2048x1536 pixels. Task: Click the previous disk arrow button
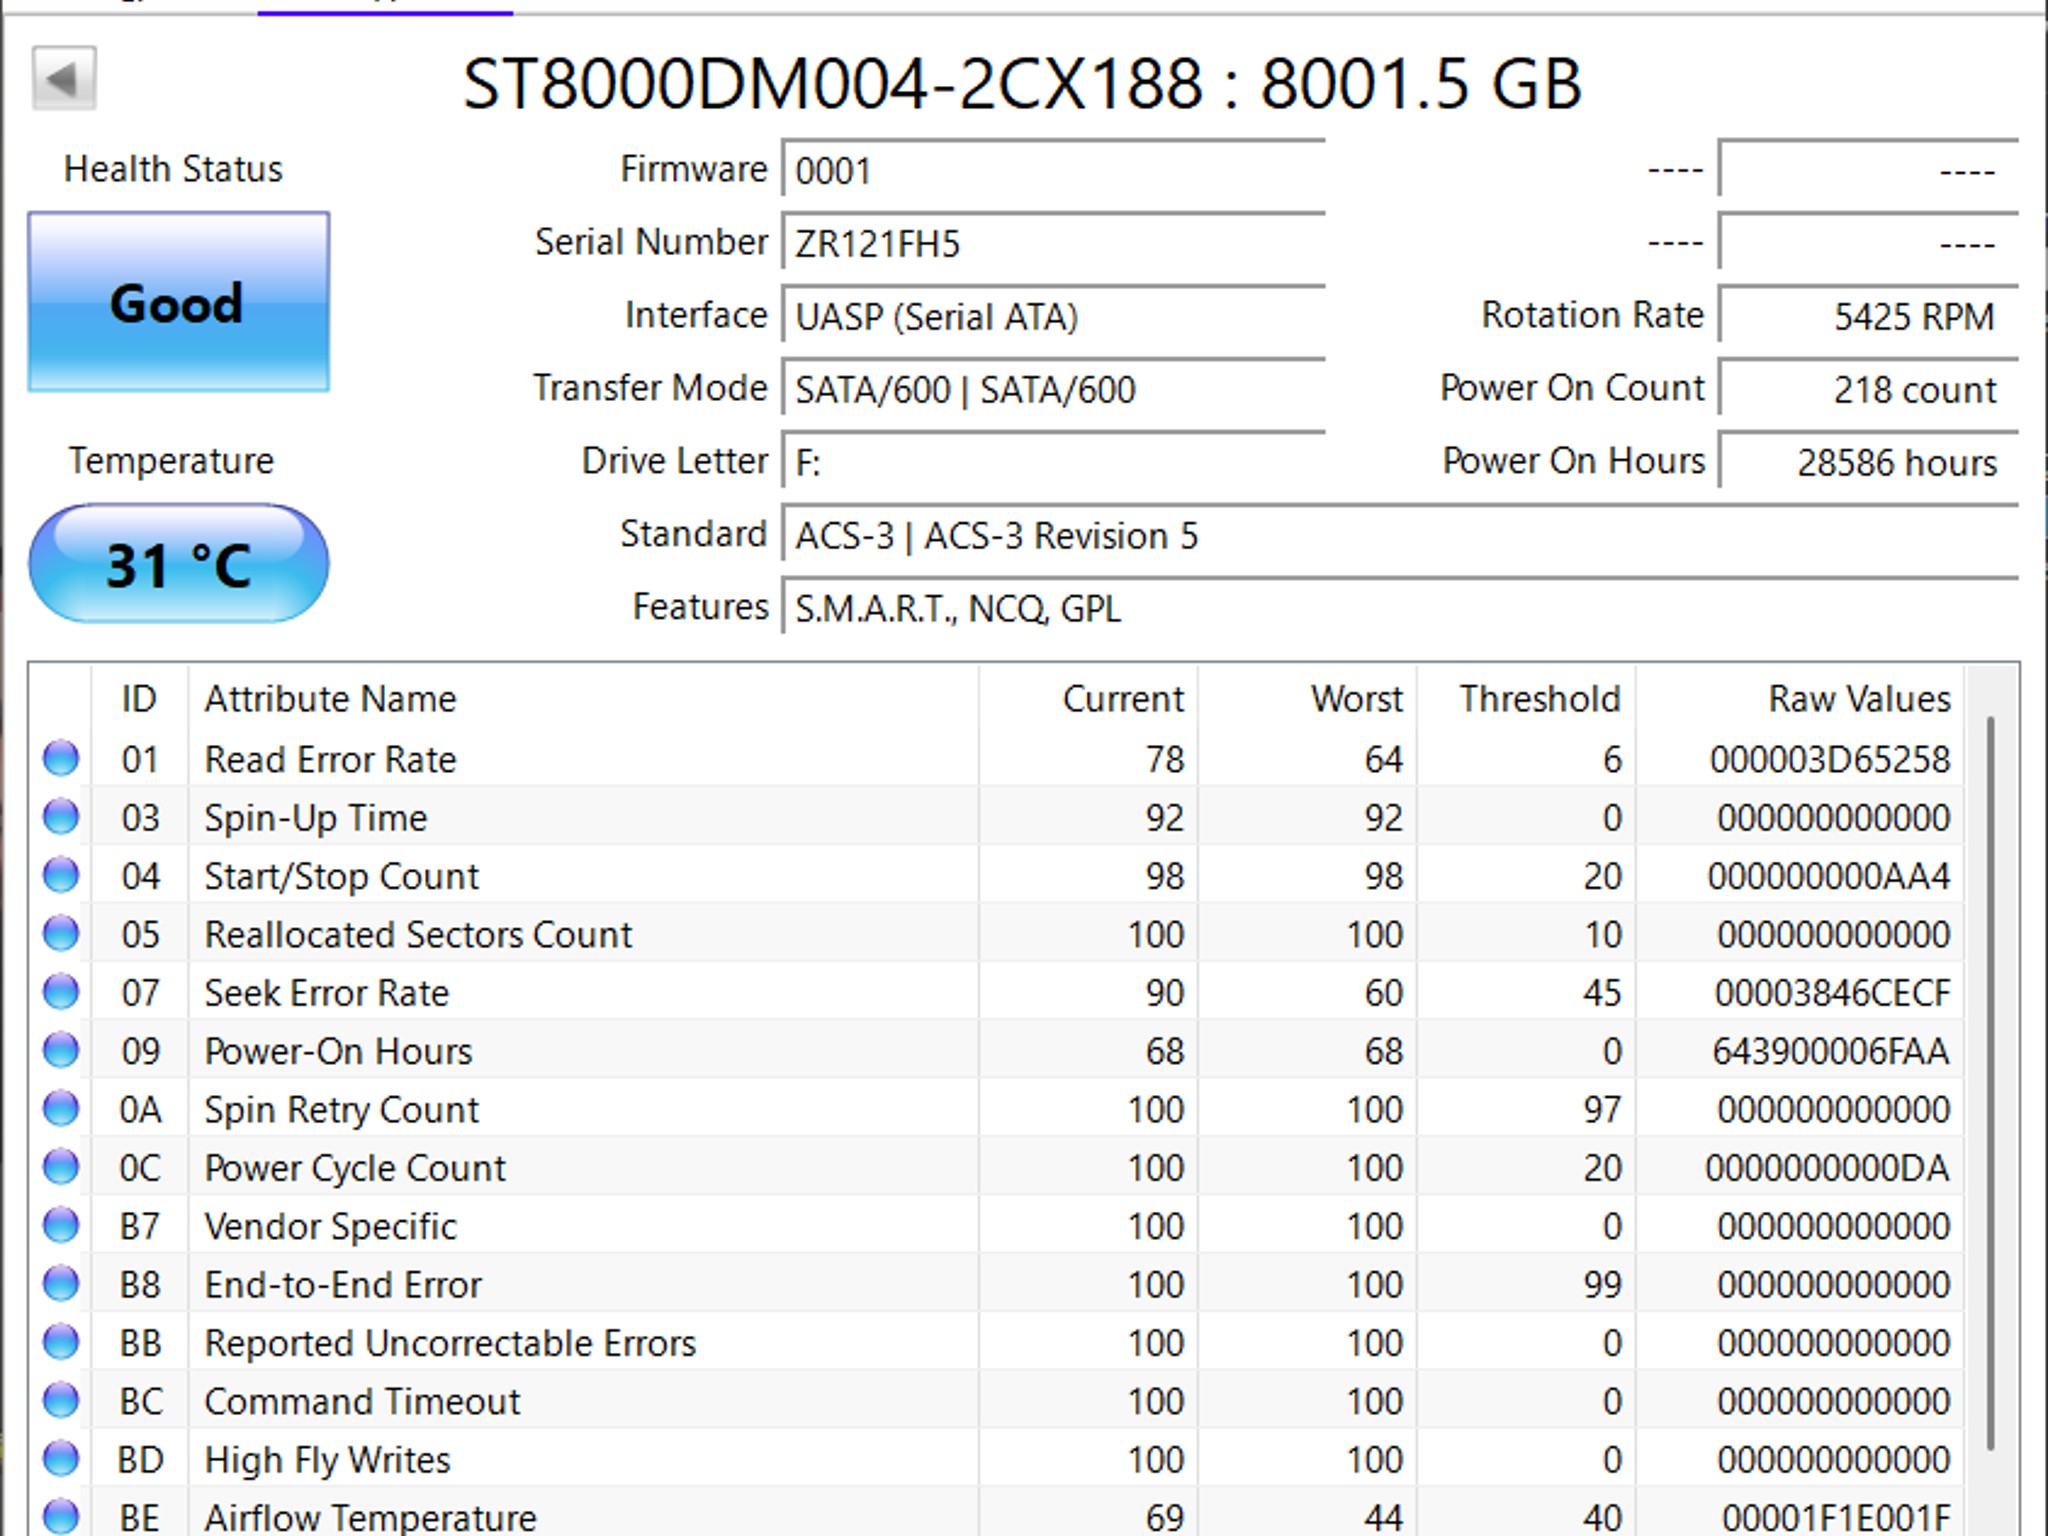point(64,78)
